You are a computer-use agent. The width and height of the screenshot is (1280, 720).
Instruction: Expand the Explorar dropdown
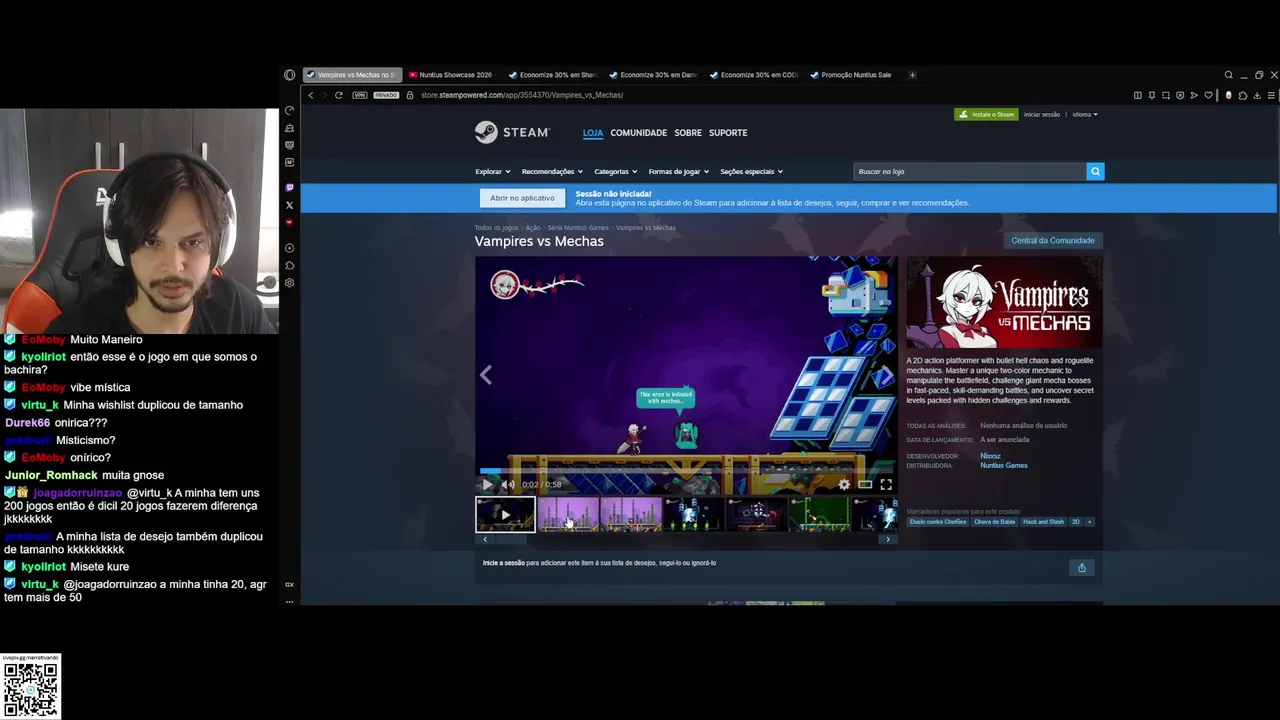pos(493,171)
